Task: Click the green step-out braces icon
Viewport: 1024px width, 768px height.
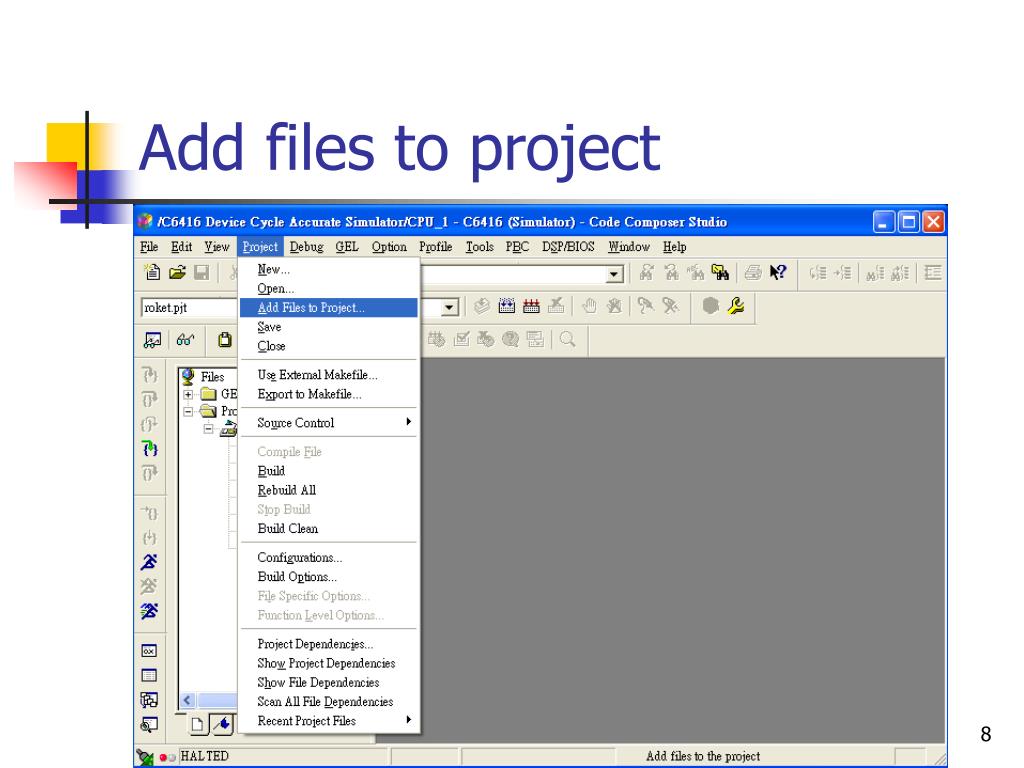Action: click(x=150, y=449)
